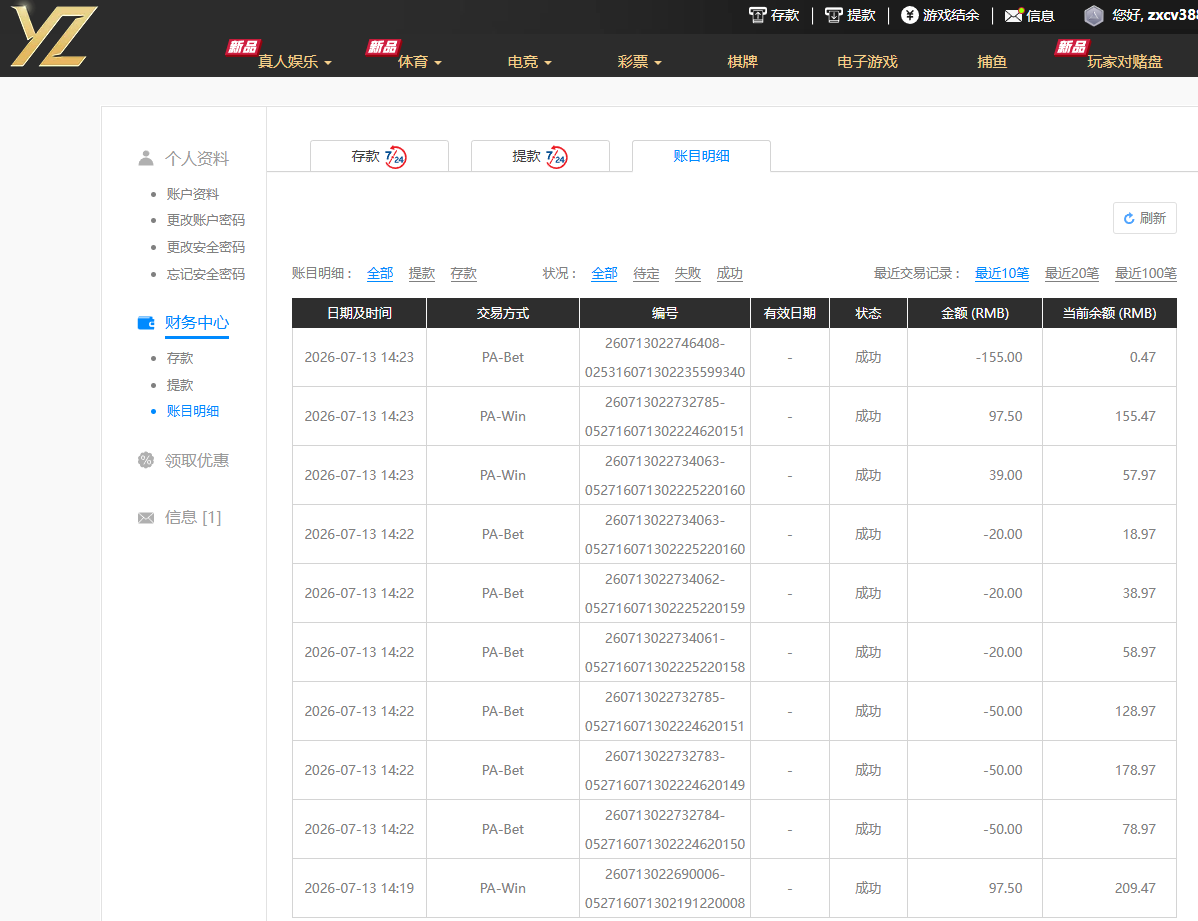The height and width of the screenshot is (921, 1198).
Task: Filter 状况 by 待定
Action: click(646, 273)
